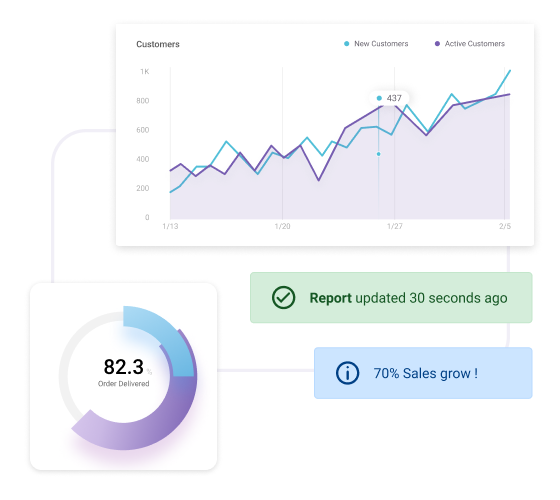The width and height of the screenshot is (560, 500).
Task: Click the Order Delivered label
Action: (x=124, y=384)
